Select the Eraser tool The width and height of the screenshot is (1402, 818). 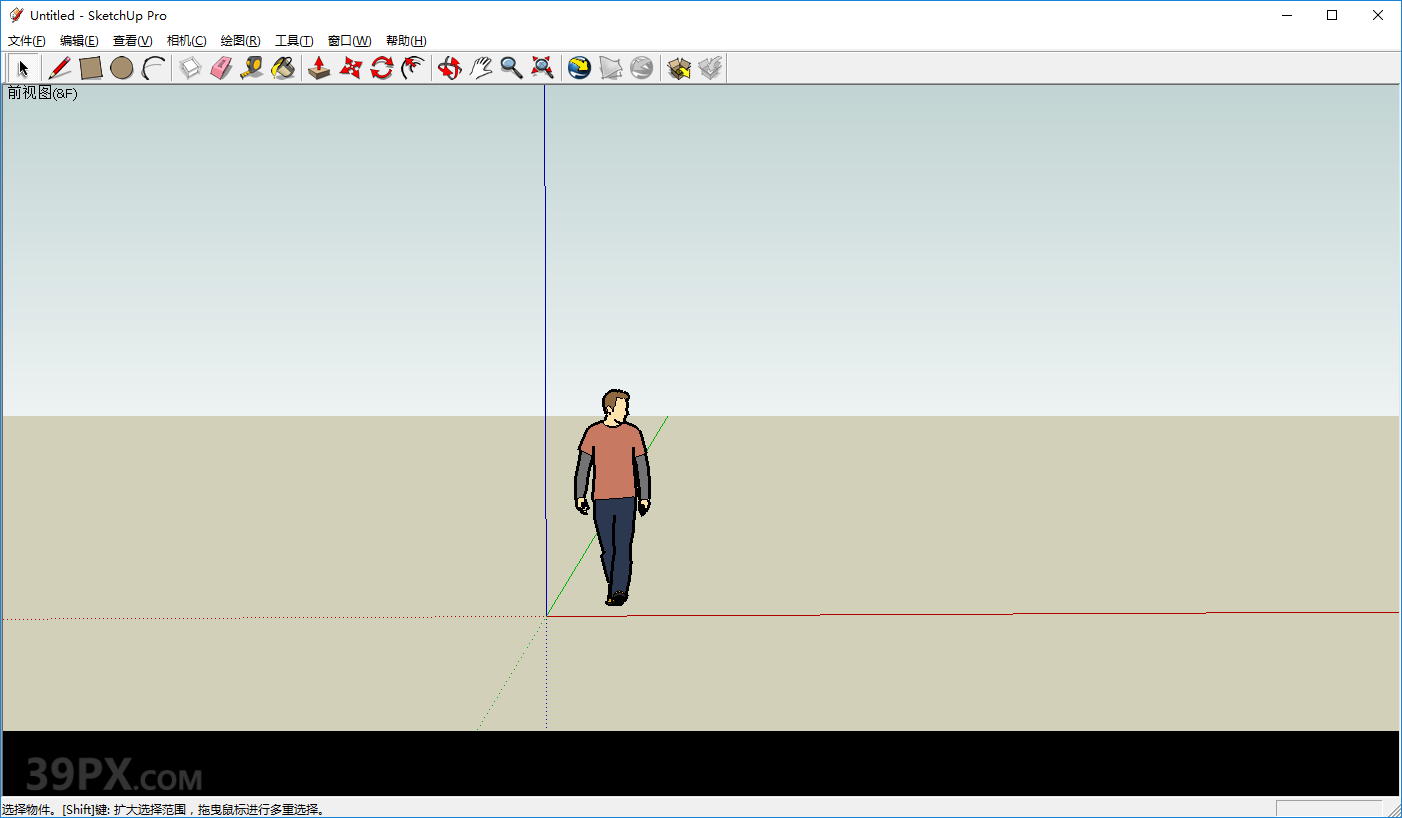[x=221, y=67]
